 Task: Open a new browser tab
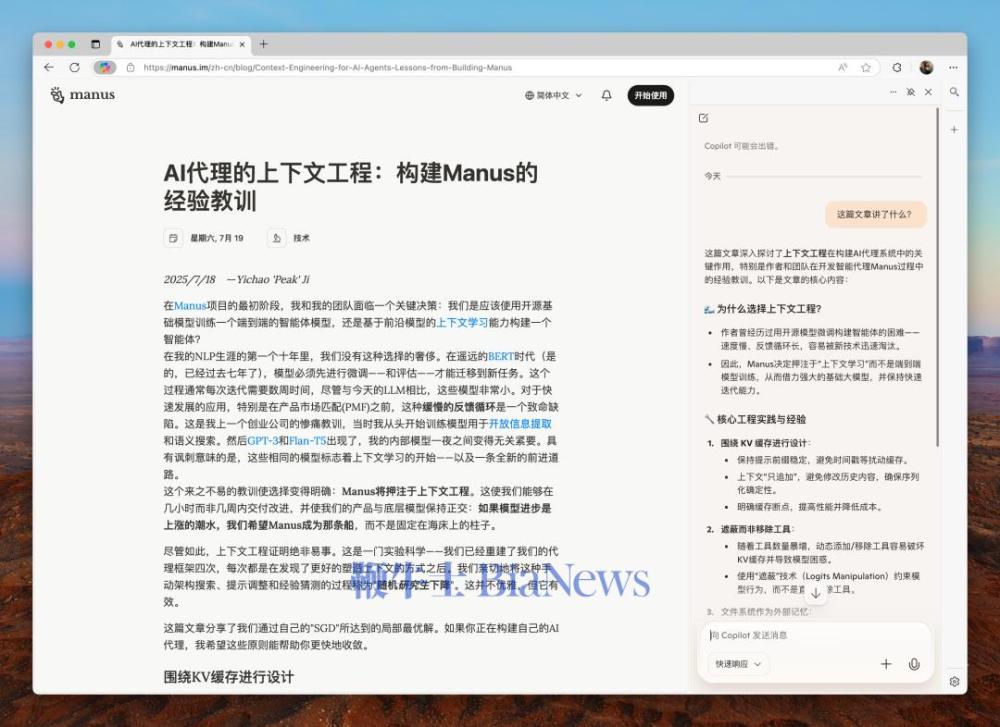pos(263,44)
